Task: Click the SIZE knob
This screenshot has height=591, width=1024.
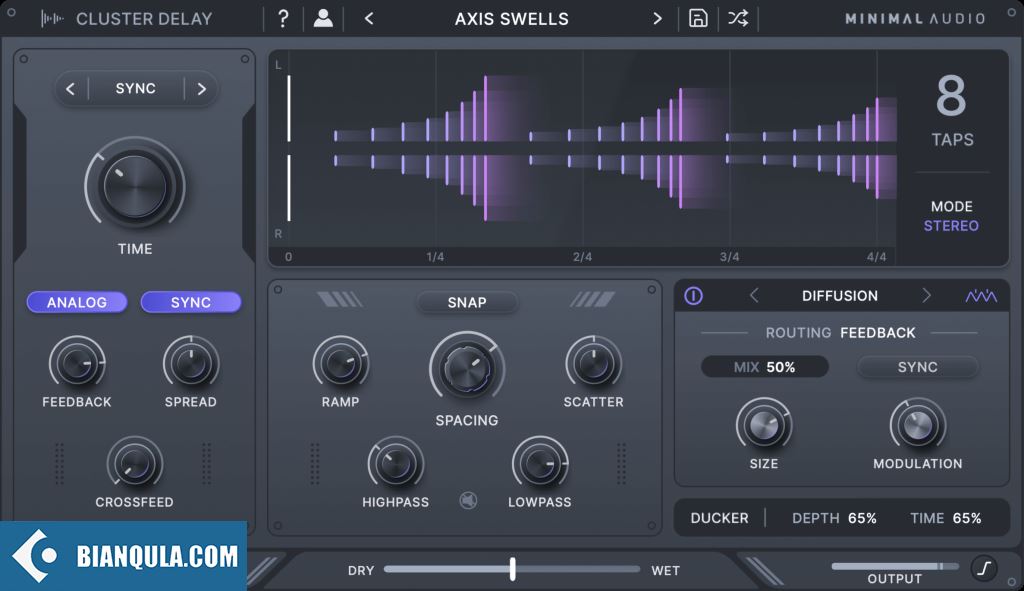Action: pos(763,426)
